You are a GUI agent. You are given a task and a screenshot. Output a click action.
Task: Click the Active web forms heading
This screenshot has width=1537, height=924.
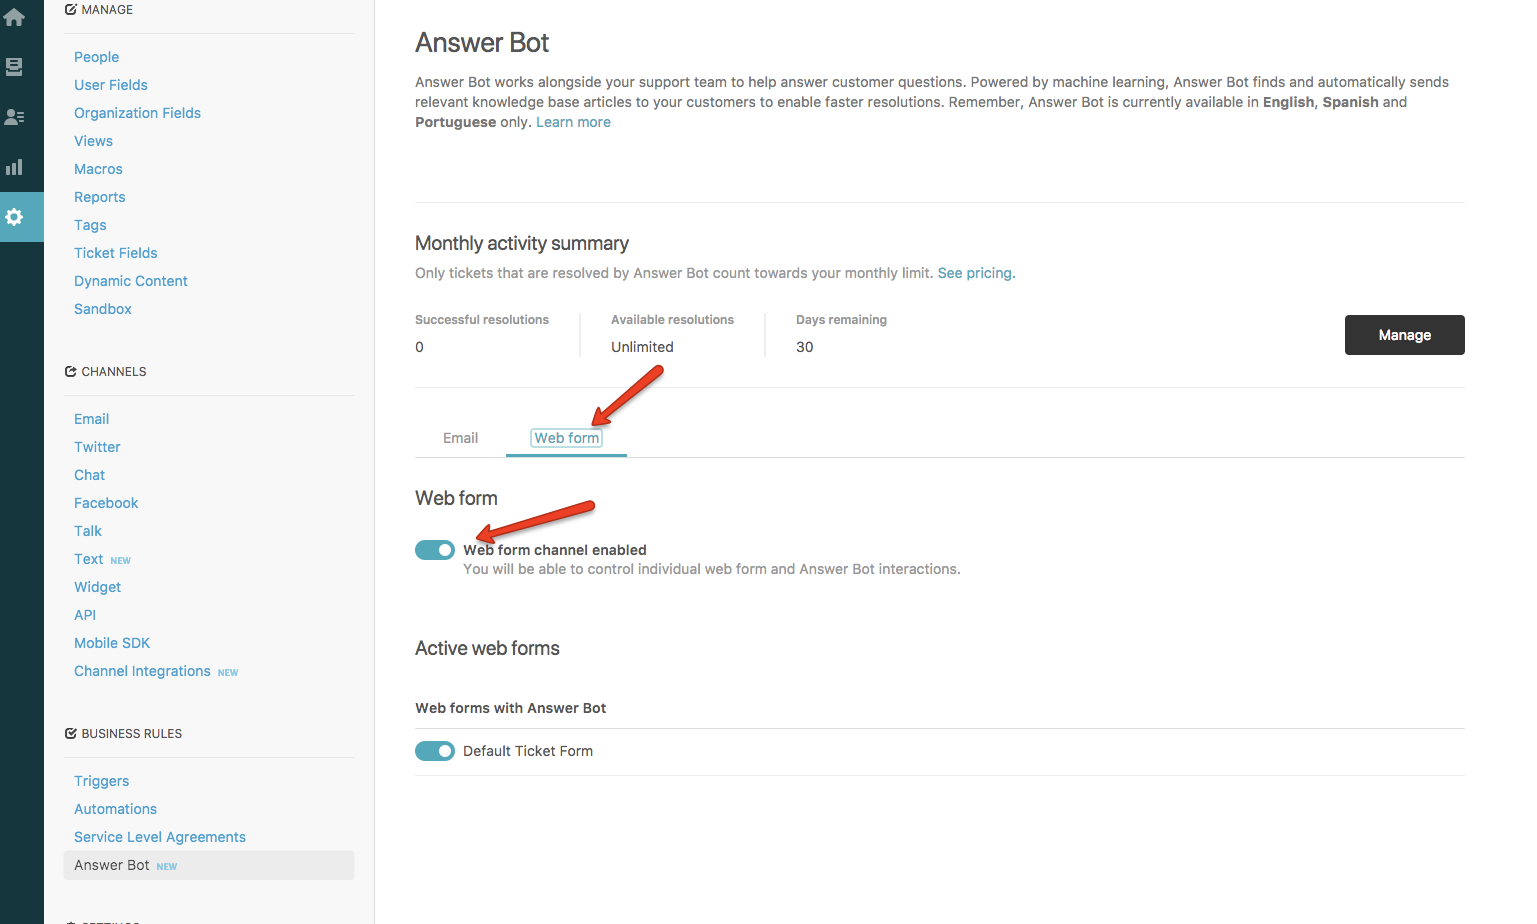click(487, 648)
